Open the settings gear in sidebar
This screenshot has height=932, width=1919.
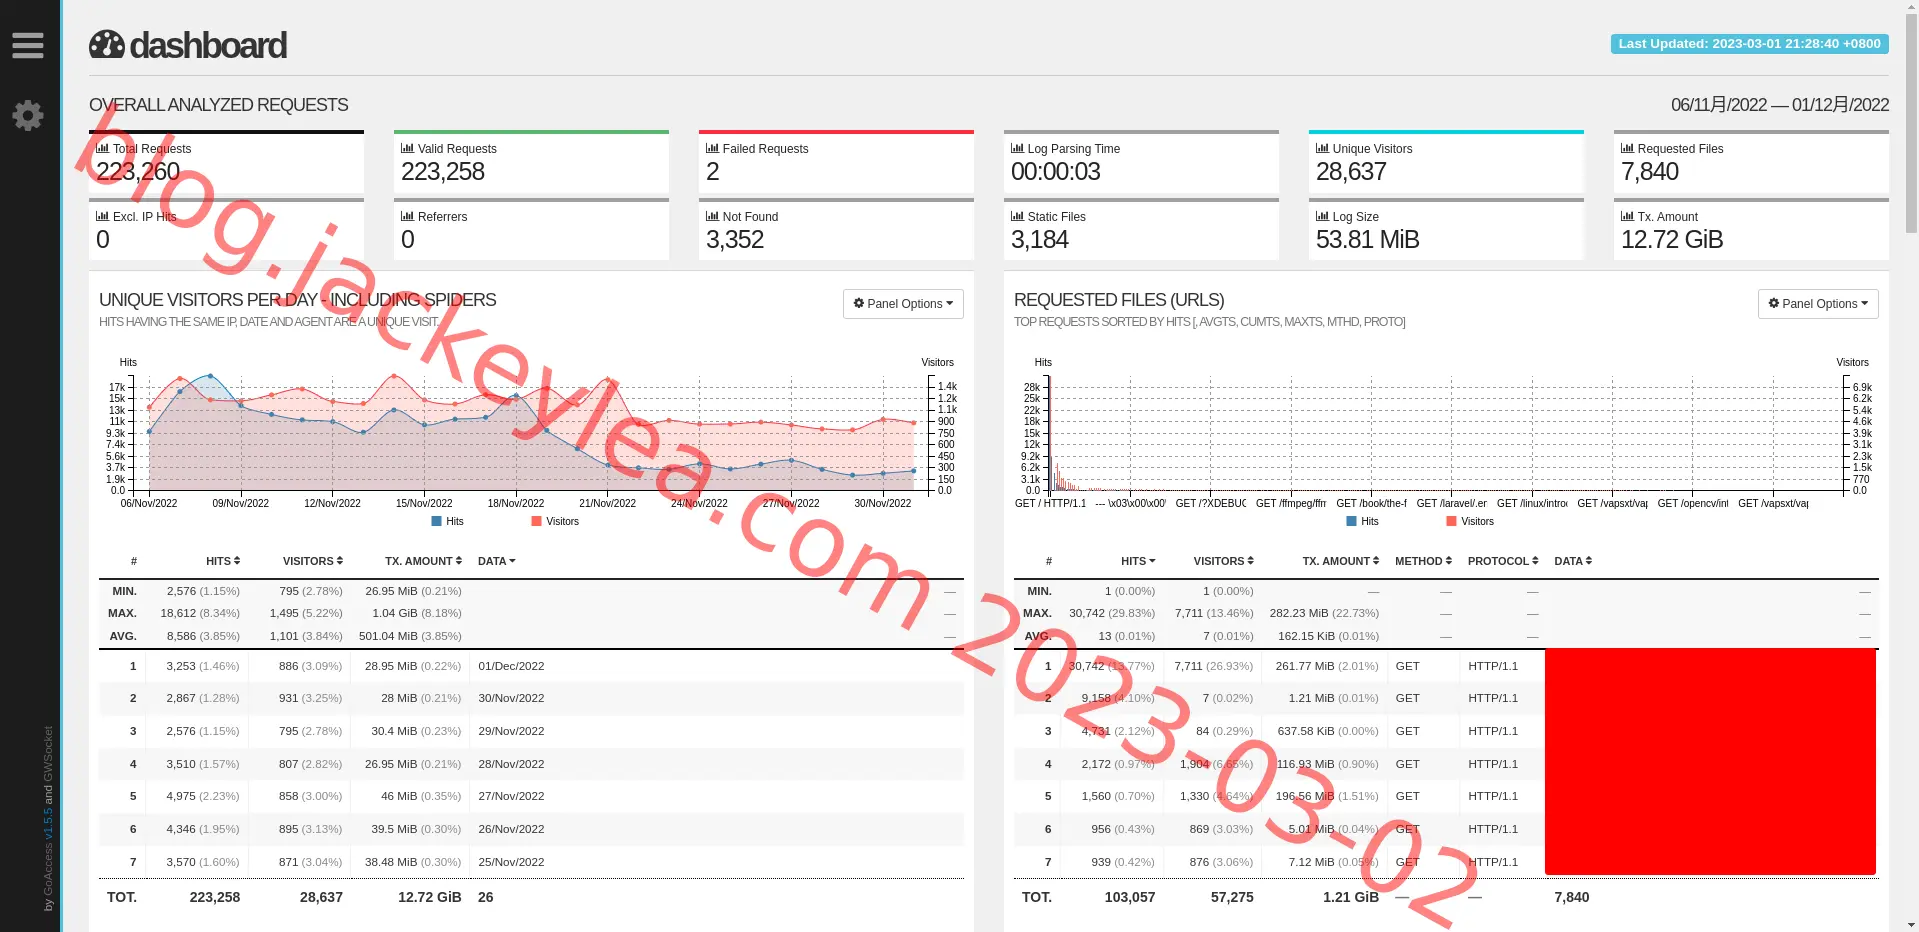(28, 115)
